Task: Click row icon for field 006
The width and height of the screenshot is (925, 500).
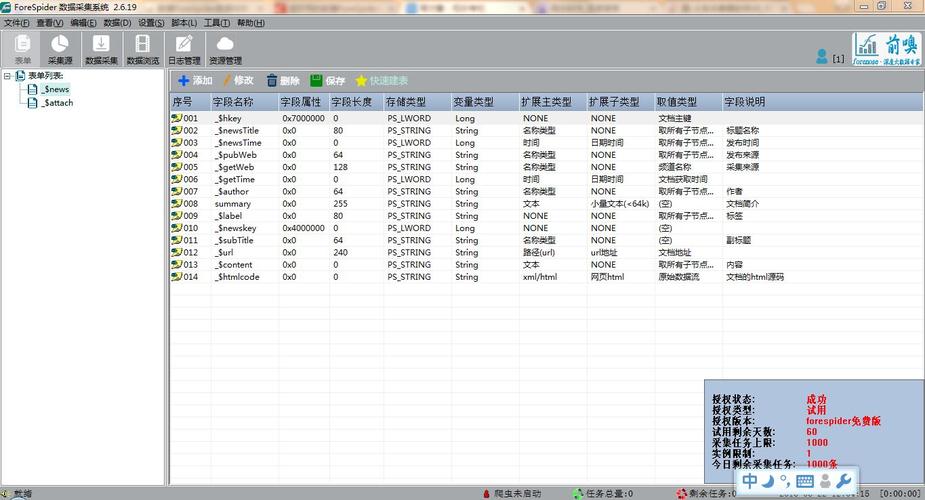Action: [x=176, y=179]
